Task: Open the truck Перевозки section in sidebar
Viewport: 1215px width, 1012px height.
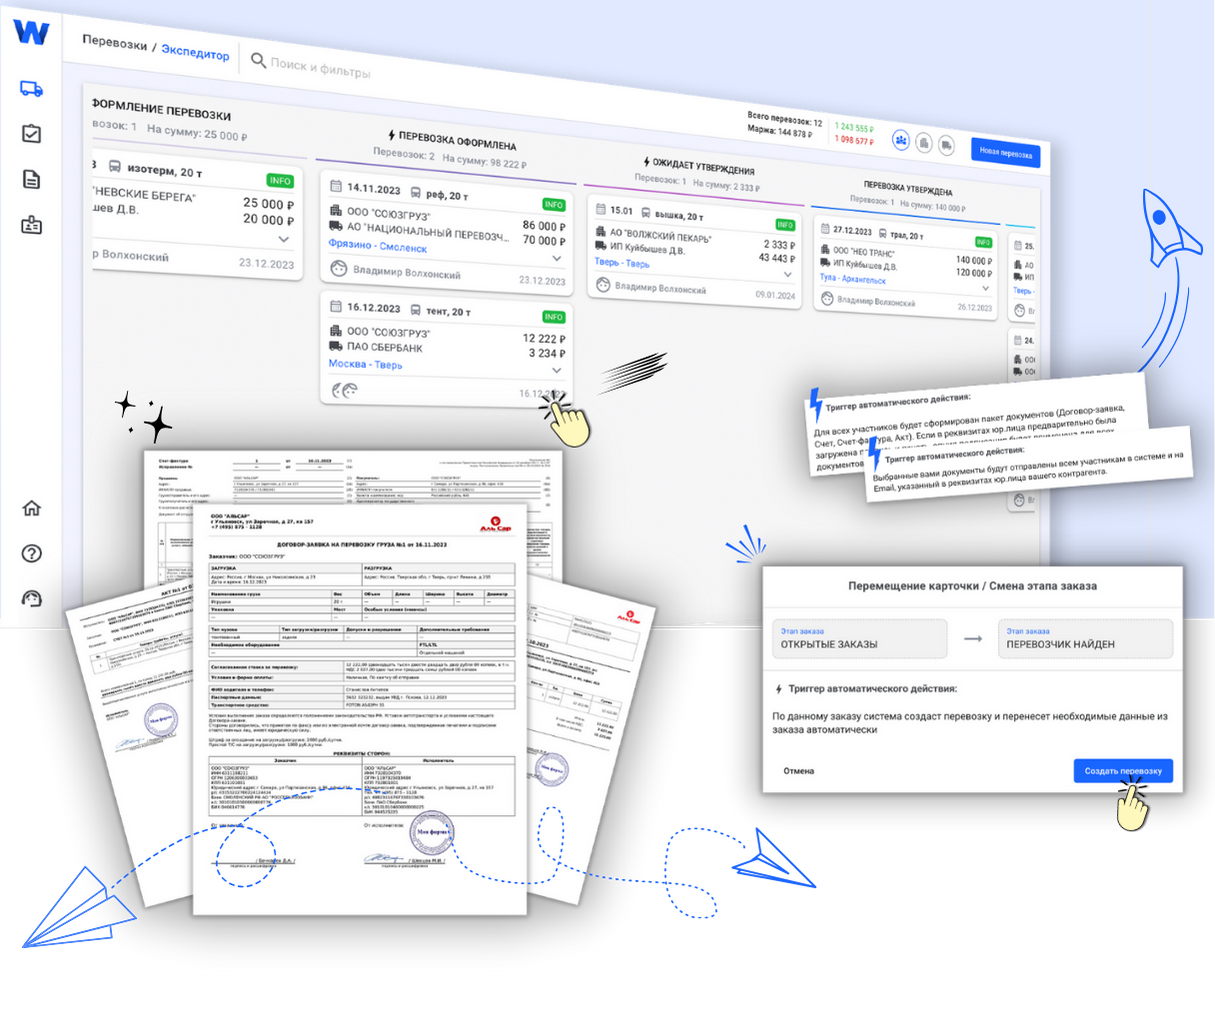Action: (31, 89)
